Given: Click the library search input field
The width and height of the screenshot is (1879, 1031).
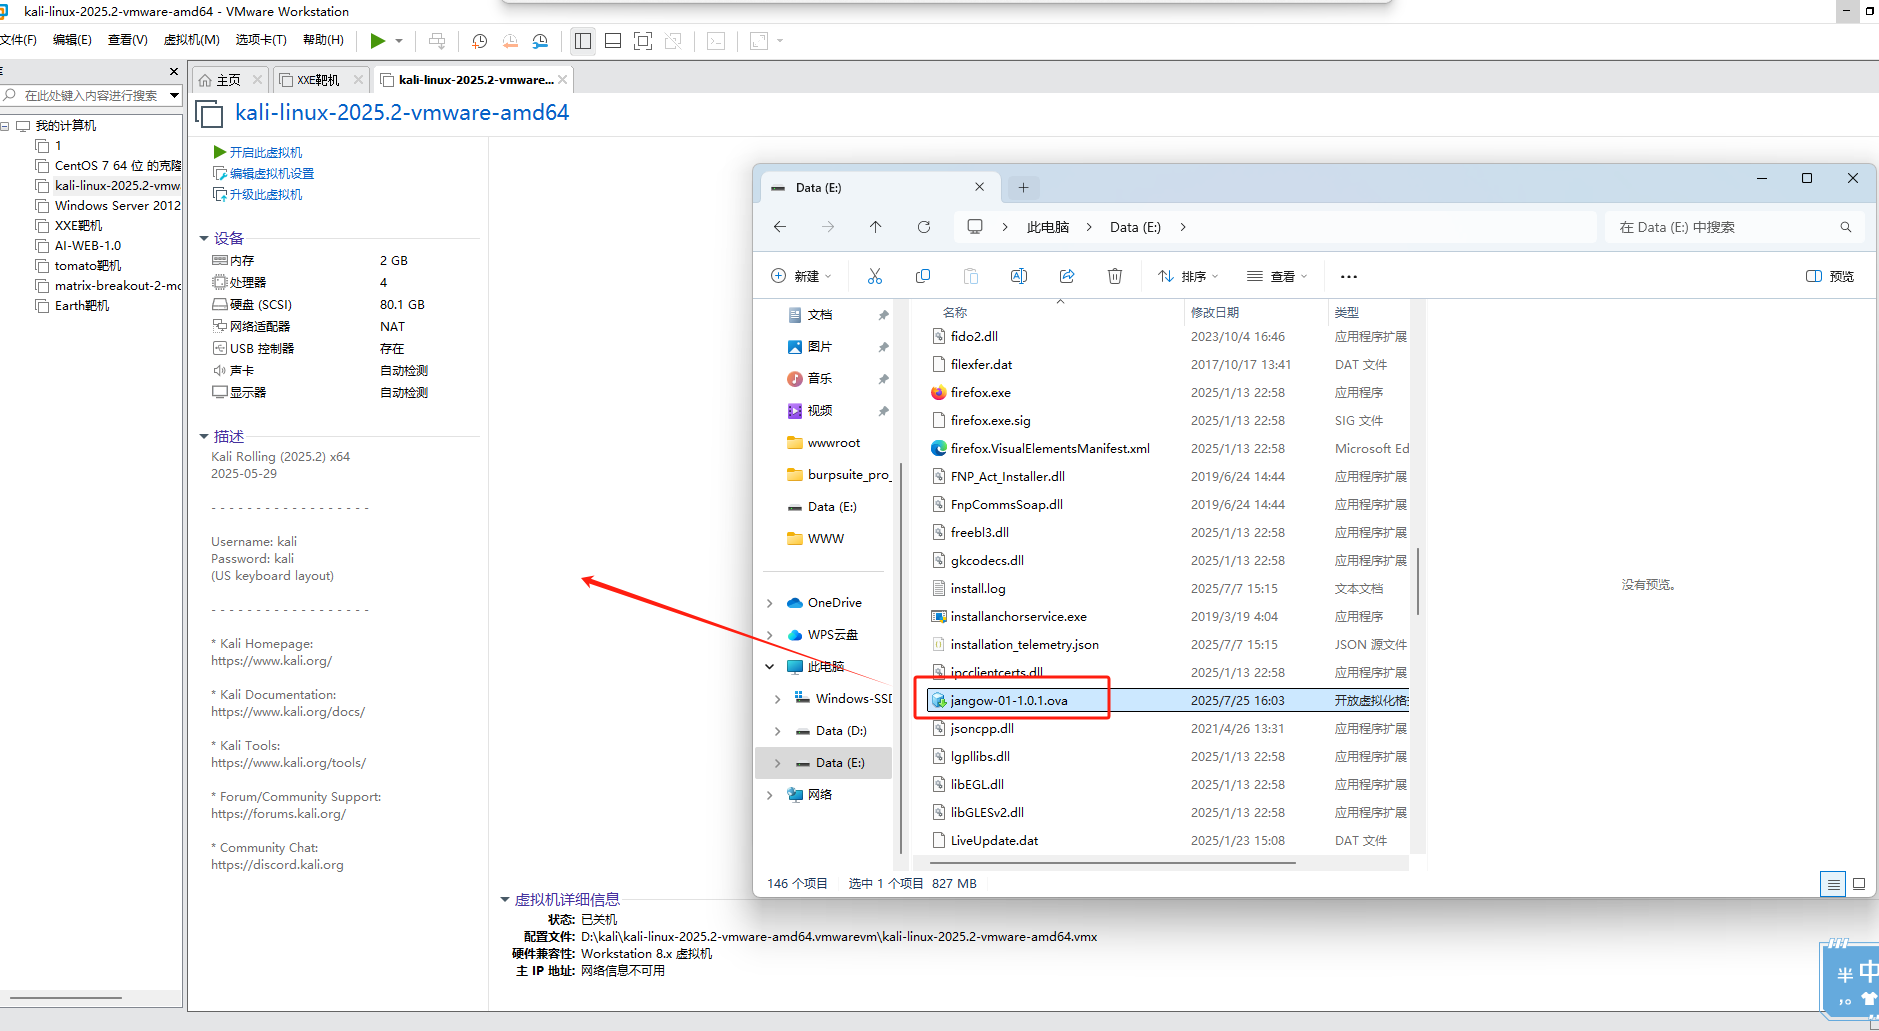Looking at the screenshot, I should click(x=90, y=96).
